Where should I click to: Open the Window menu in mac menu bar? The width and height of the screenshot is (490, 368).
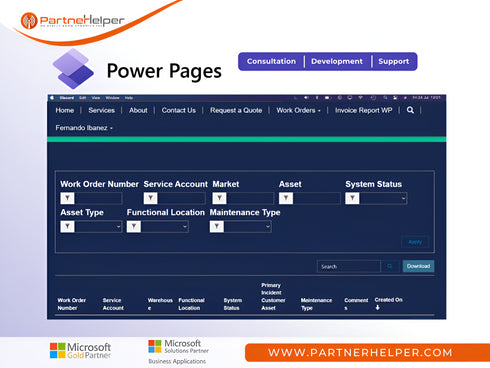point(112,98)
